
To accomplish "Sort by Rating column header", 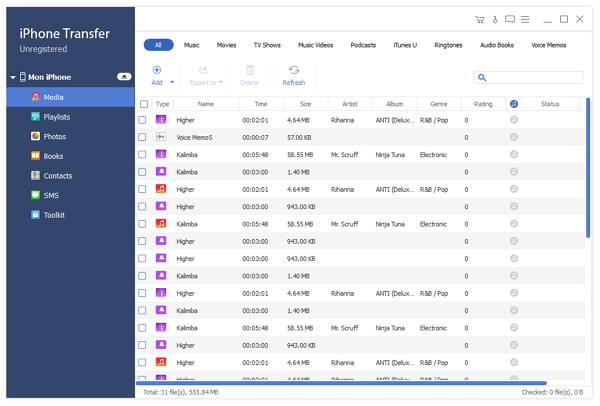I will [x=483, y=104].
